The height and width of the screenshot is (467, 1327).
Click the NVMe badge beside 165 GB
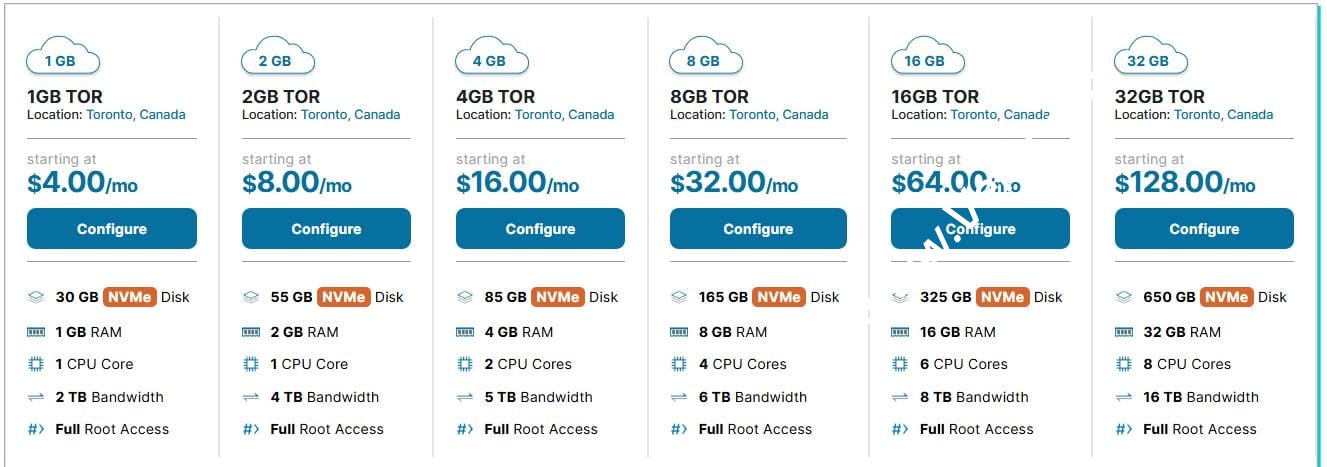[x=778, y=297]
